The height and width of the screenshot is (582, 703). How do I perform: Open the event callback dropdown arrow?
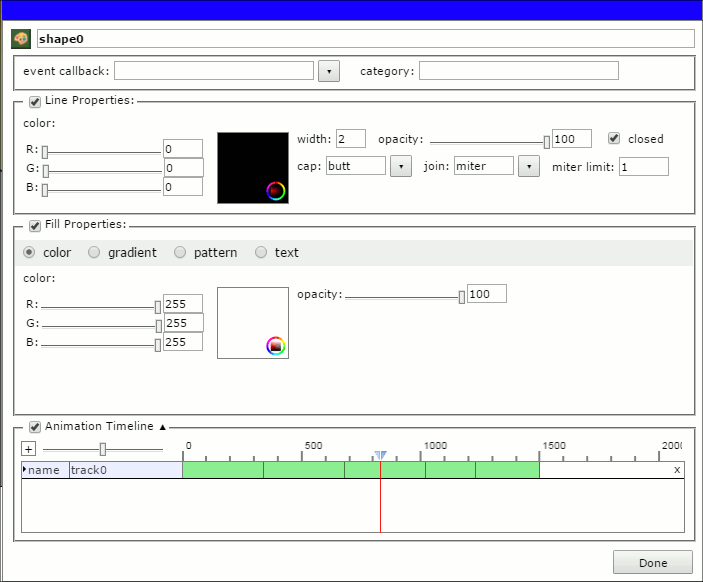pyautogui.click(x=329, y=71)
